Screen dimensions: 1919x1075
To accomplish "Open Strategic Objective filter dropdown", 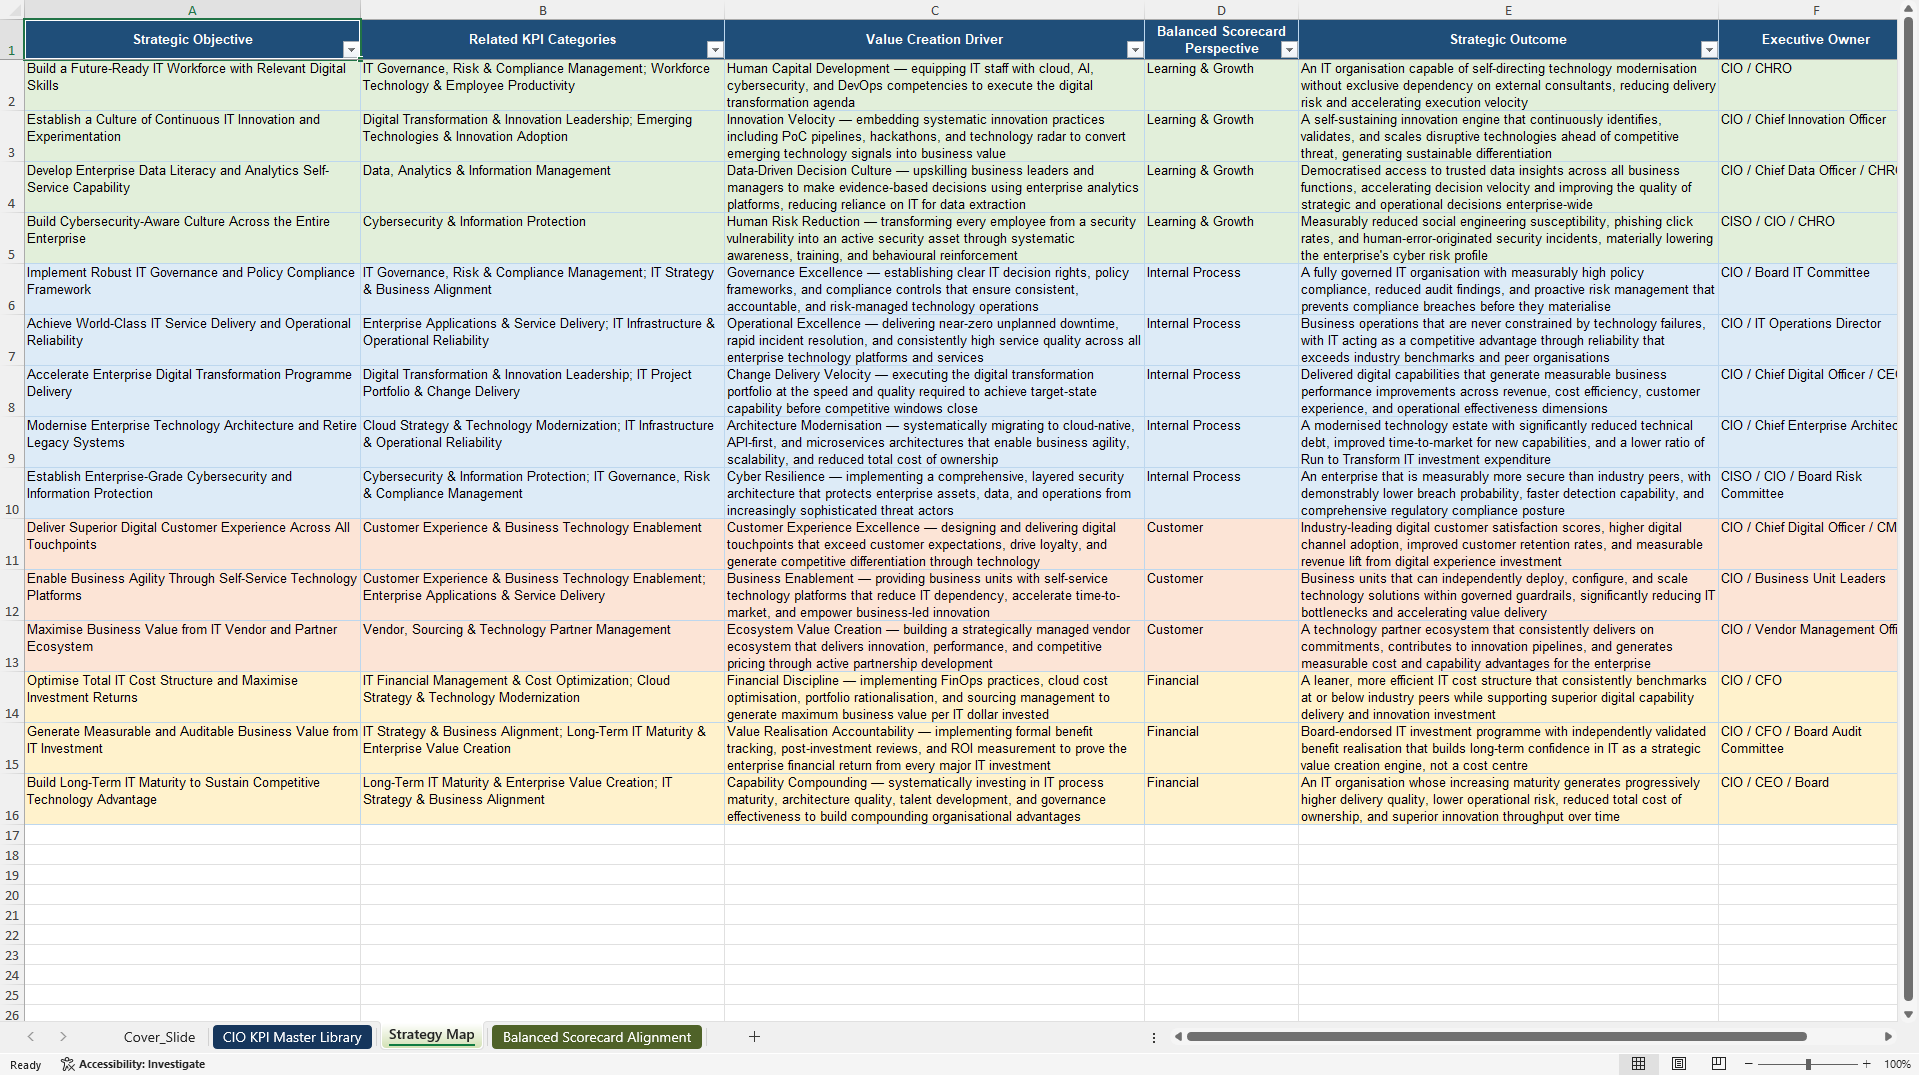I will click(x=350, y=50).
